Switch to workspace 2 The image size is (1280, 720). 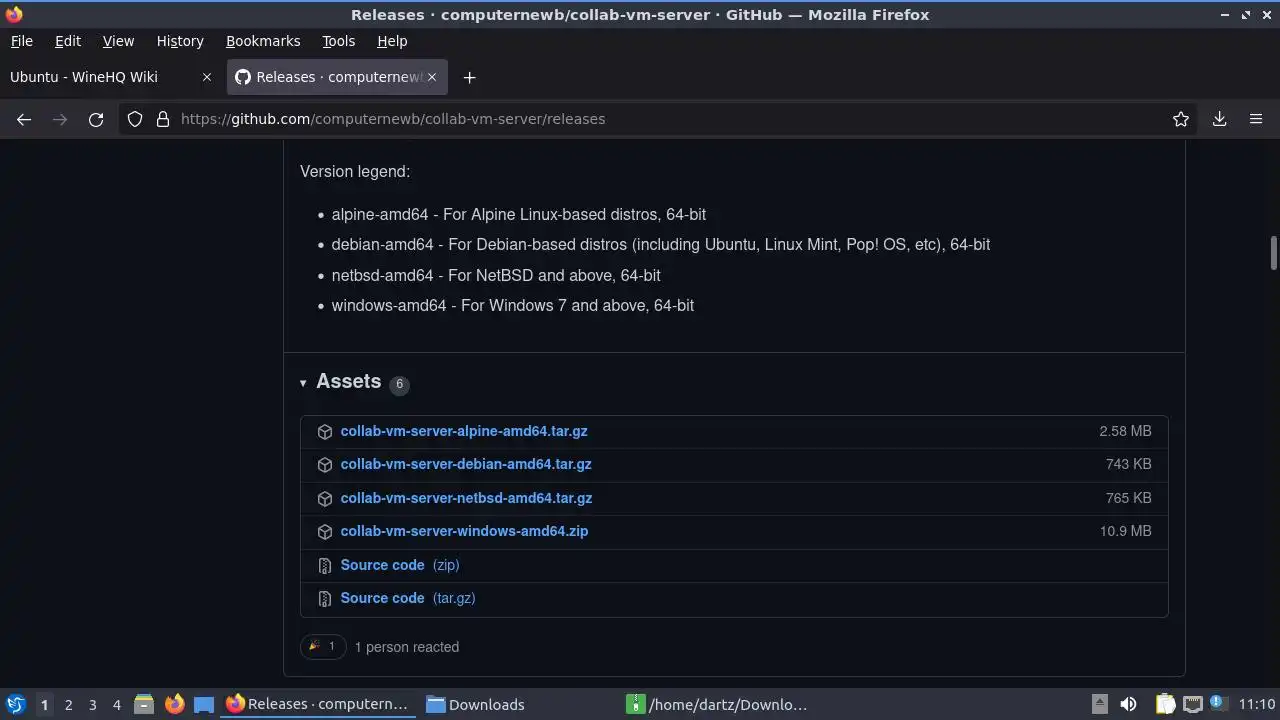(68, 704)
